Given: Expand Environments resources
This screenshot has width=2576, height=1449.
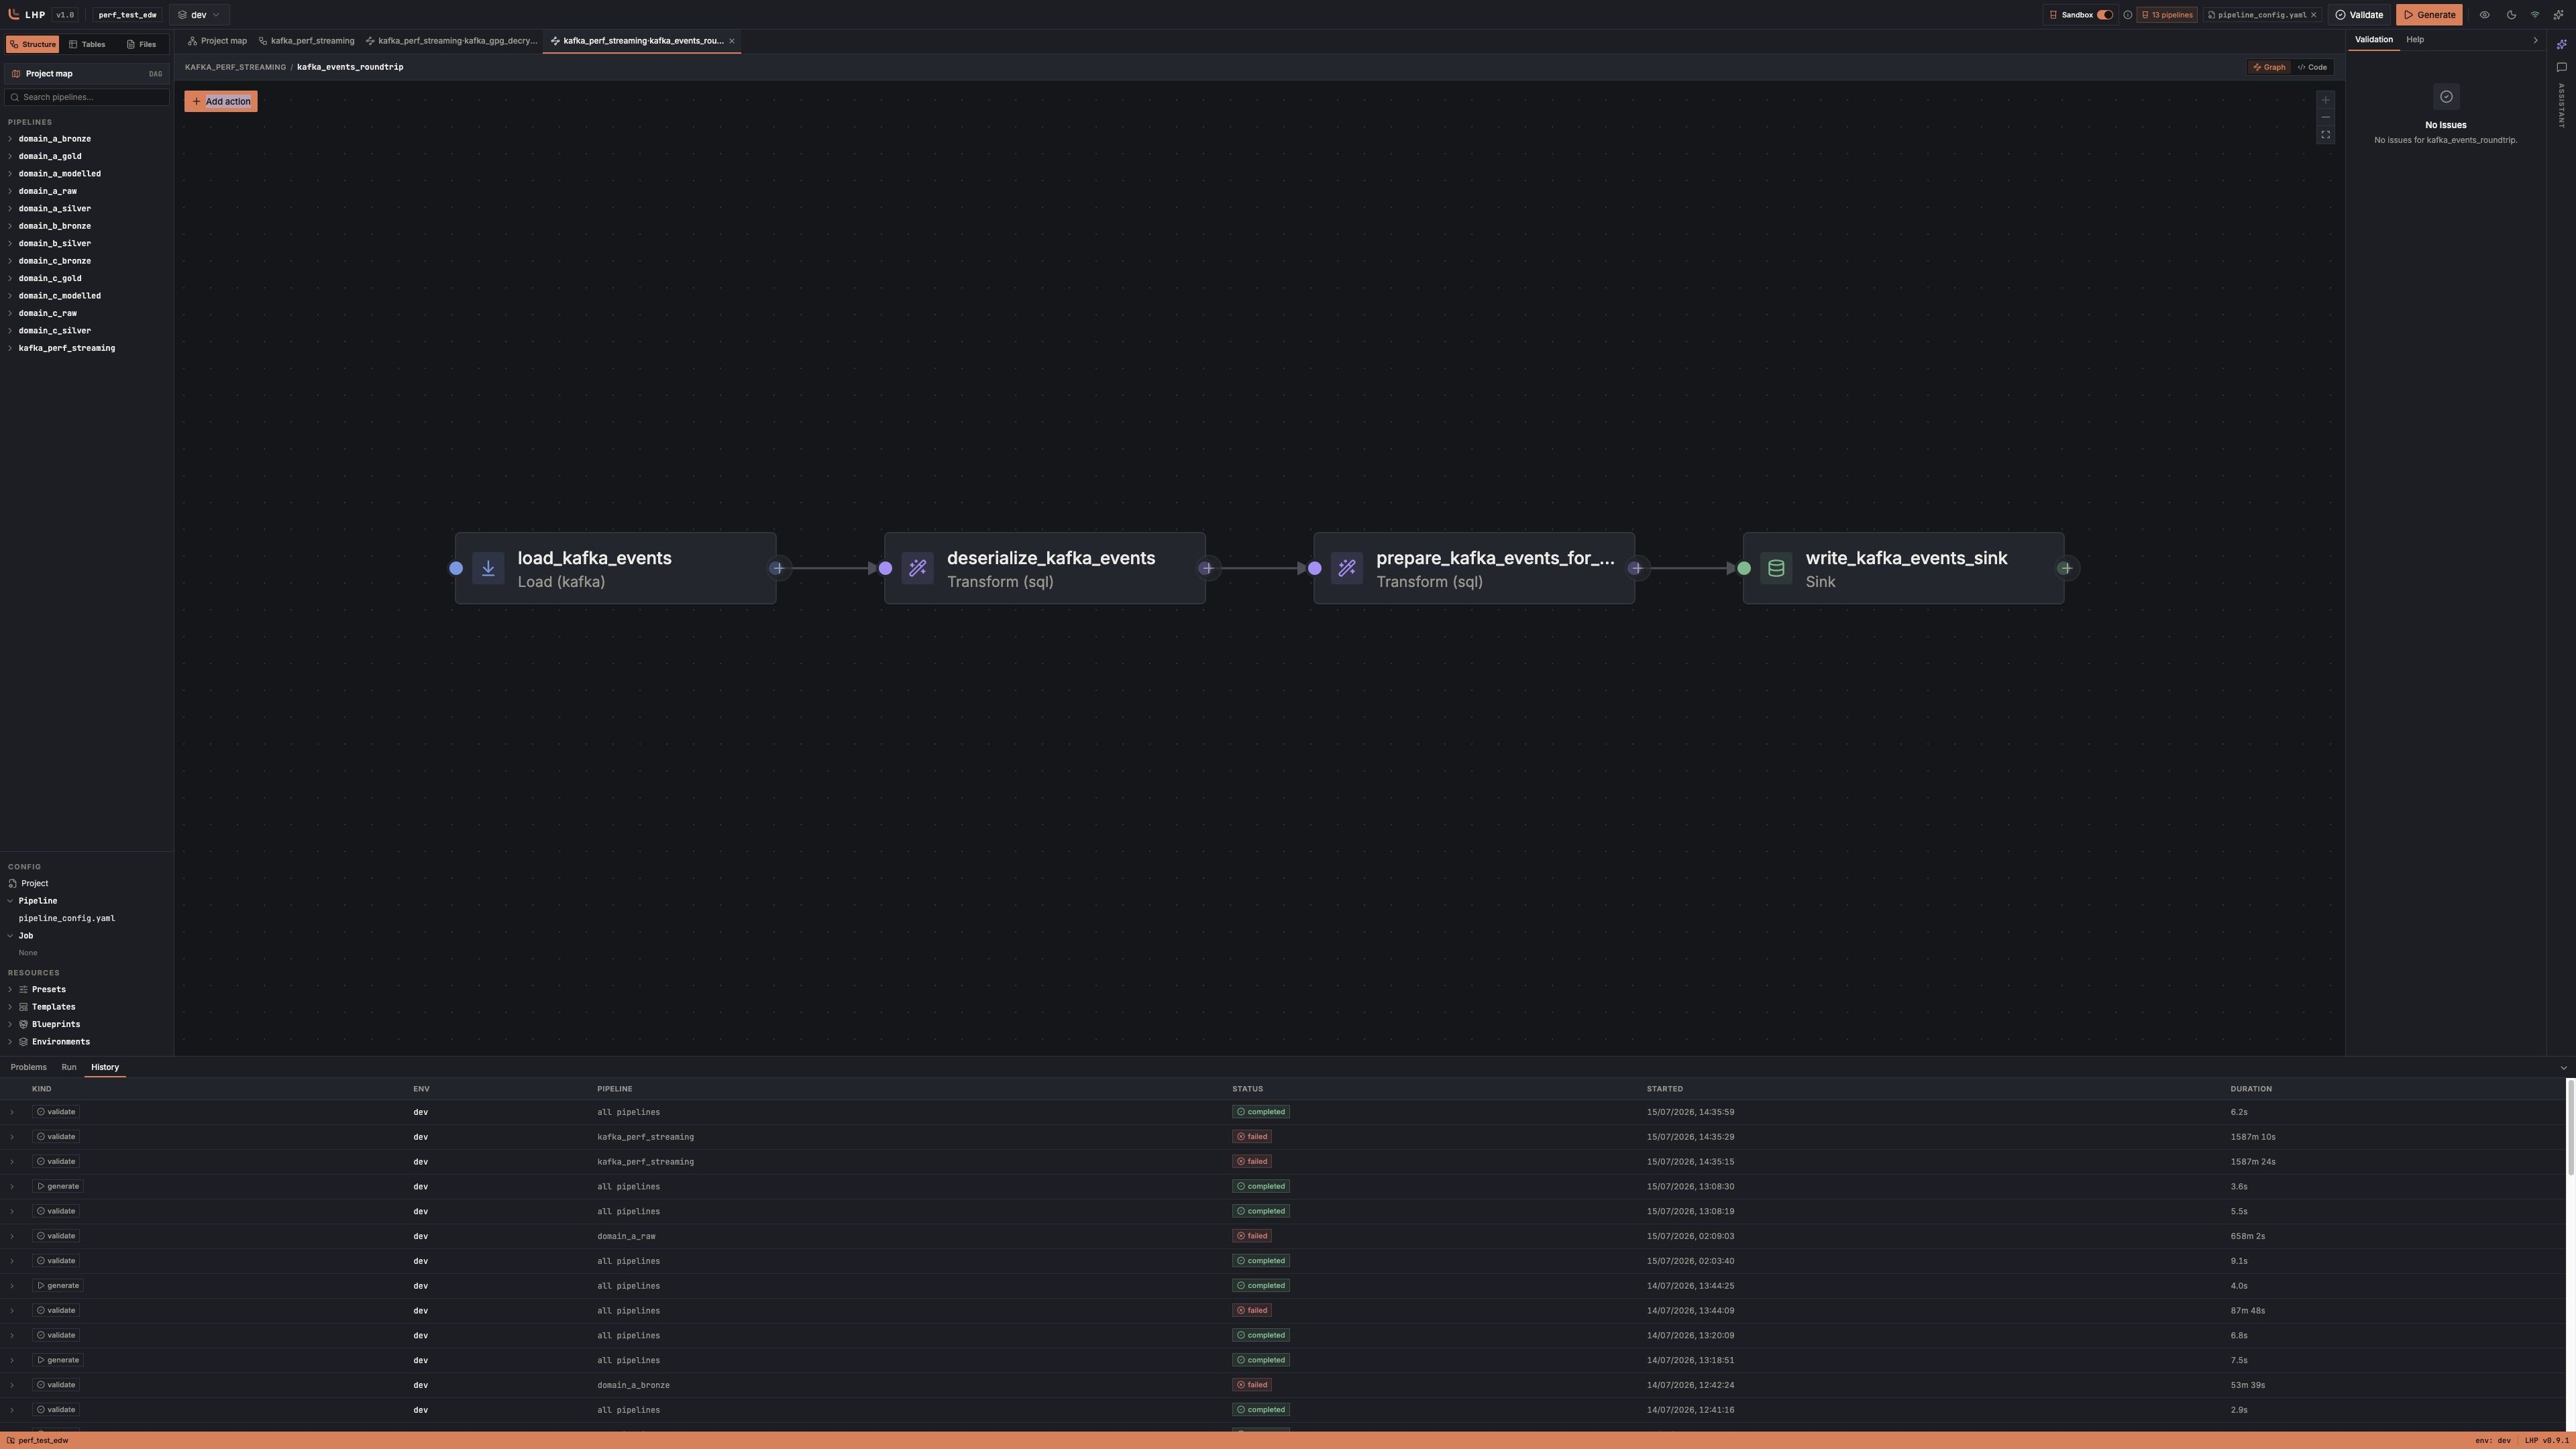Looking at the screenshot, I should tap(10, 1042).
